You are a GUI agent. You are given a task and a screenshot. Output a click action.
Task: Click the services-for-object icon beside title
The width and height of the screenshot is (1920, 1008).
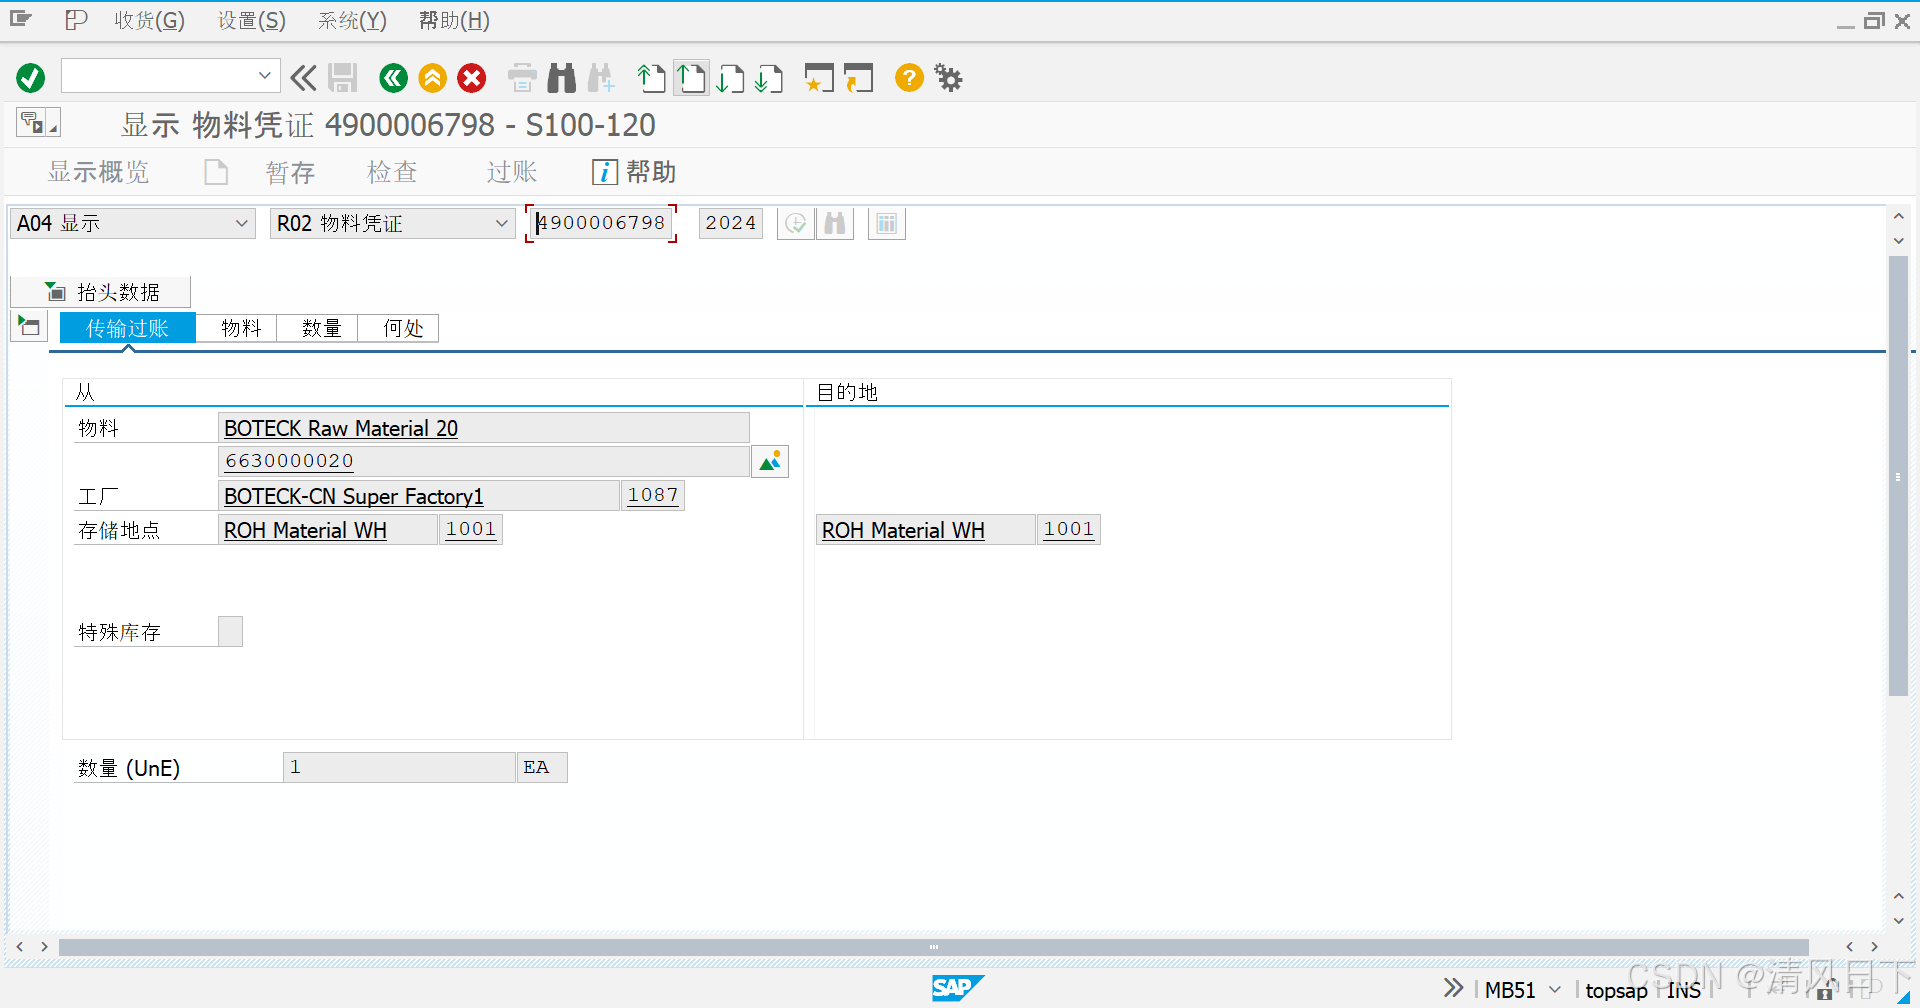pos(38,123)
